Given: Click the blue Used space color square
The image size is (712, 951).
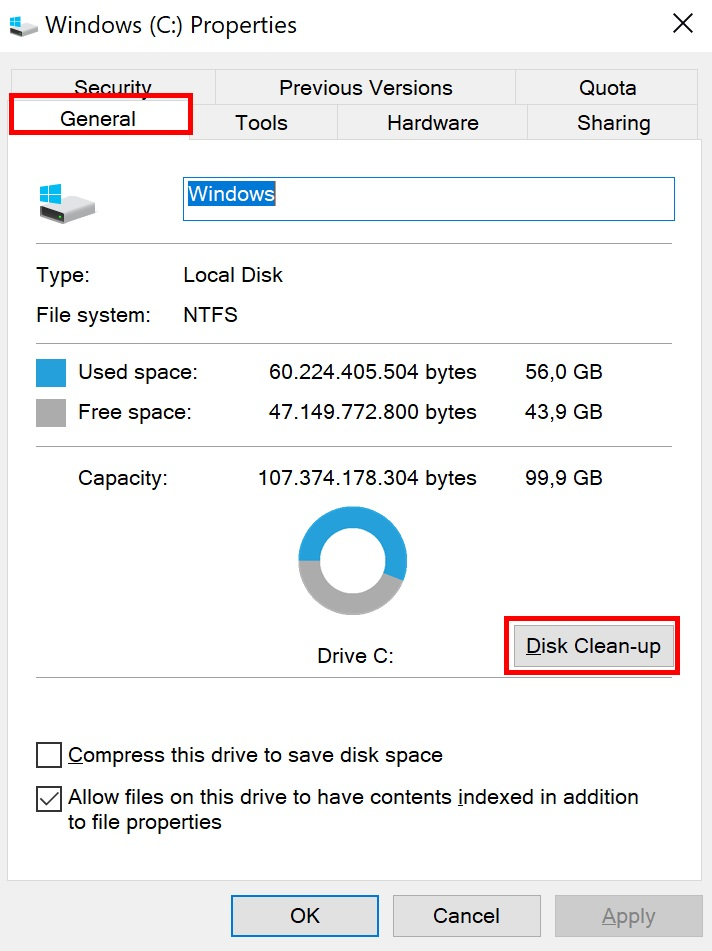Looking at the screenshot, I should coord(51,373).
